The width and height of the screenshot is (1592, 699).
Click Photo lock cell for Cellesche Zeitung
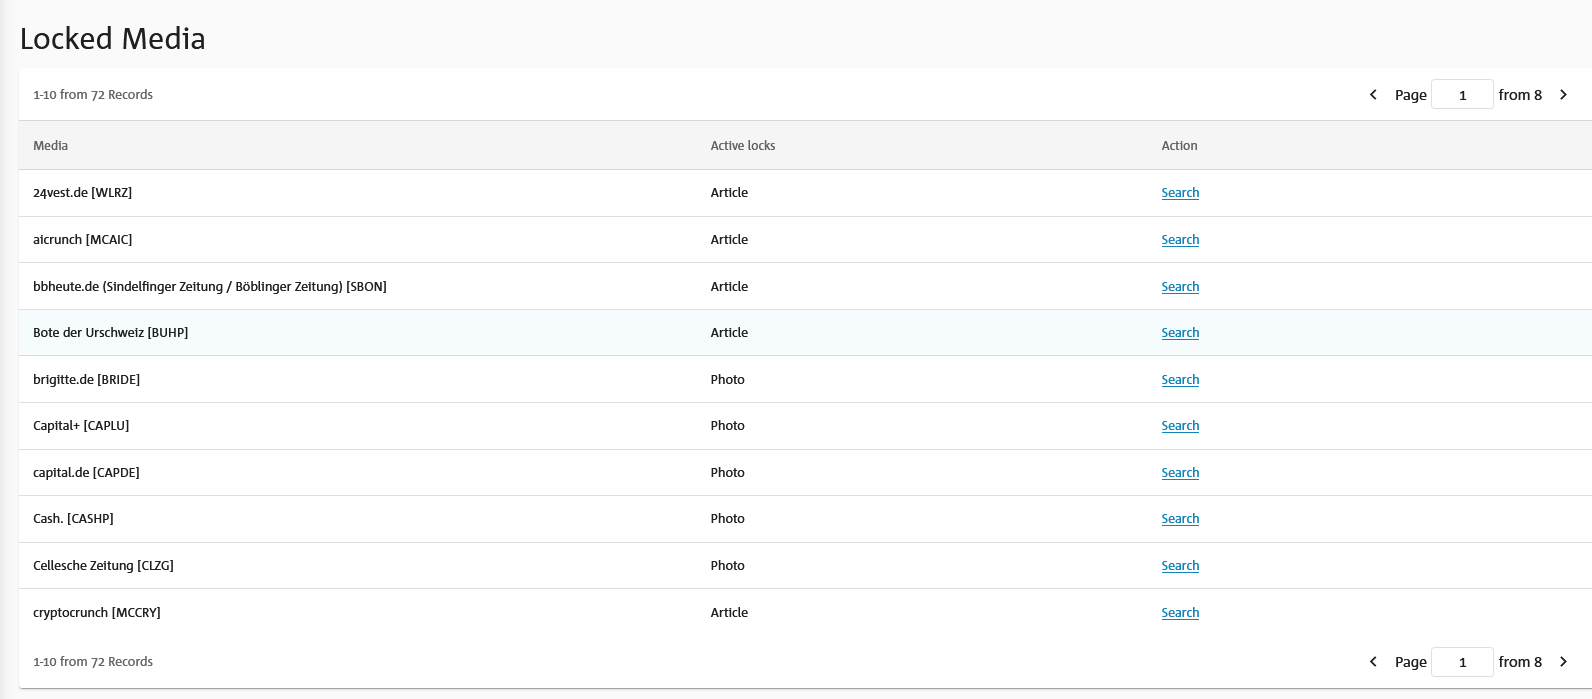[728, 566]
